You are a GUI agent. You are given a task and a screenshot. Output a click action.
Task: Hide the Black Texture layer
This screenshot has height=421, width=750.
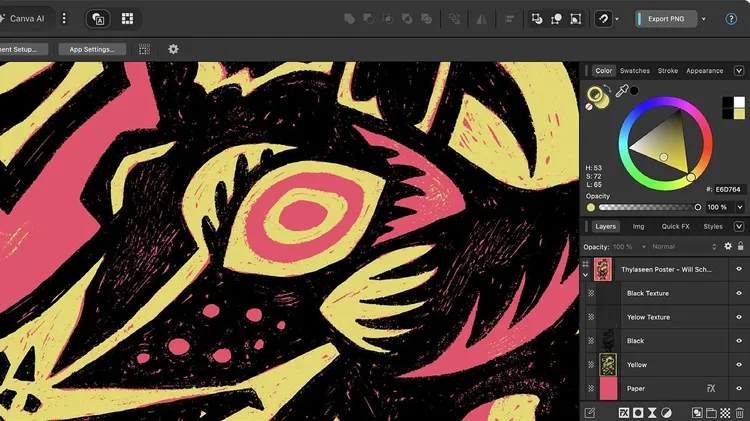point(739,293)
